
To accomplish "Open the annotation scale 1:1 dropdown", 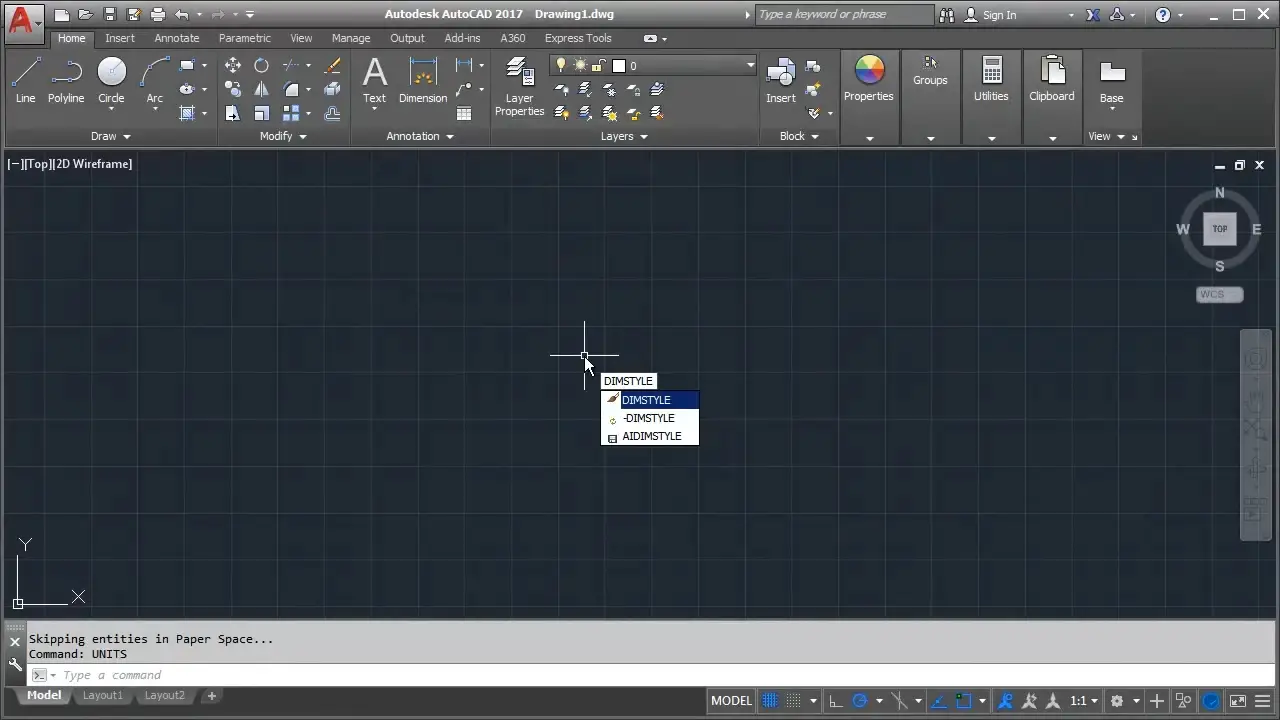I will pyautogui.click(x=1084, y=701).
